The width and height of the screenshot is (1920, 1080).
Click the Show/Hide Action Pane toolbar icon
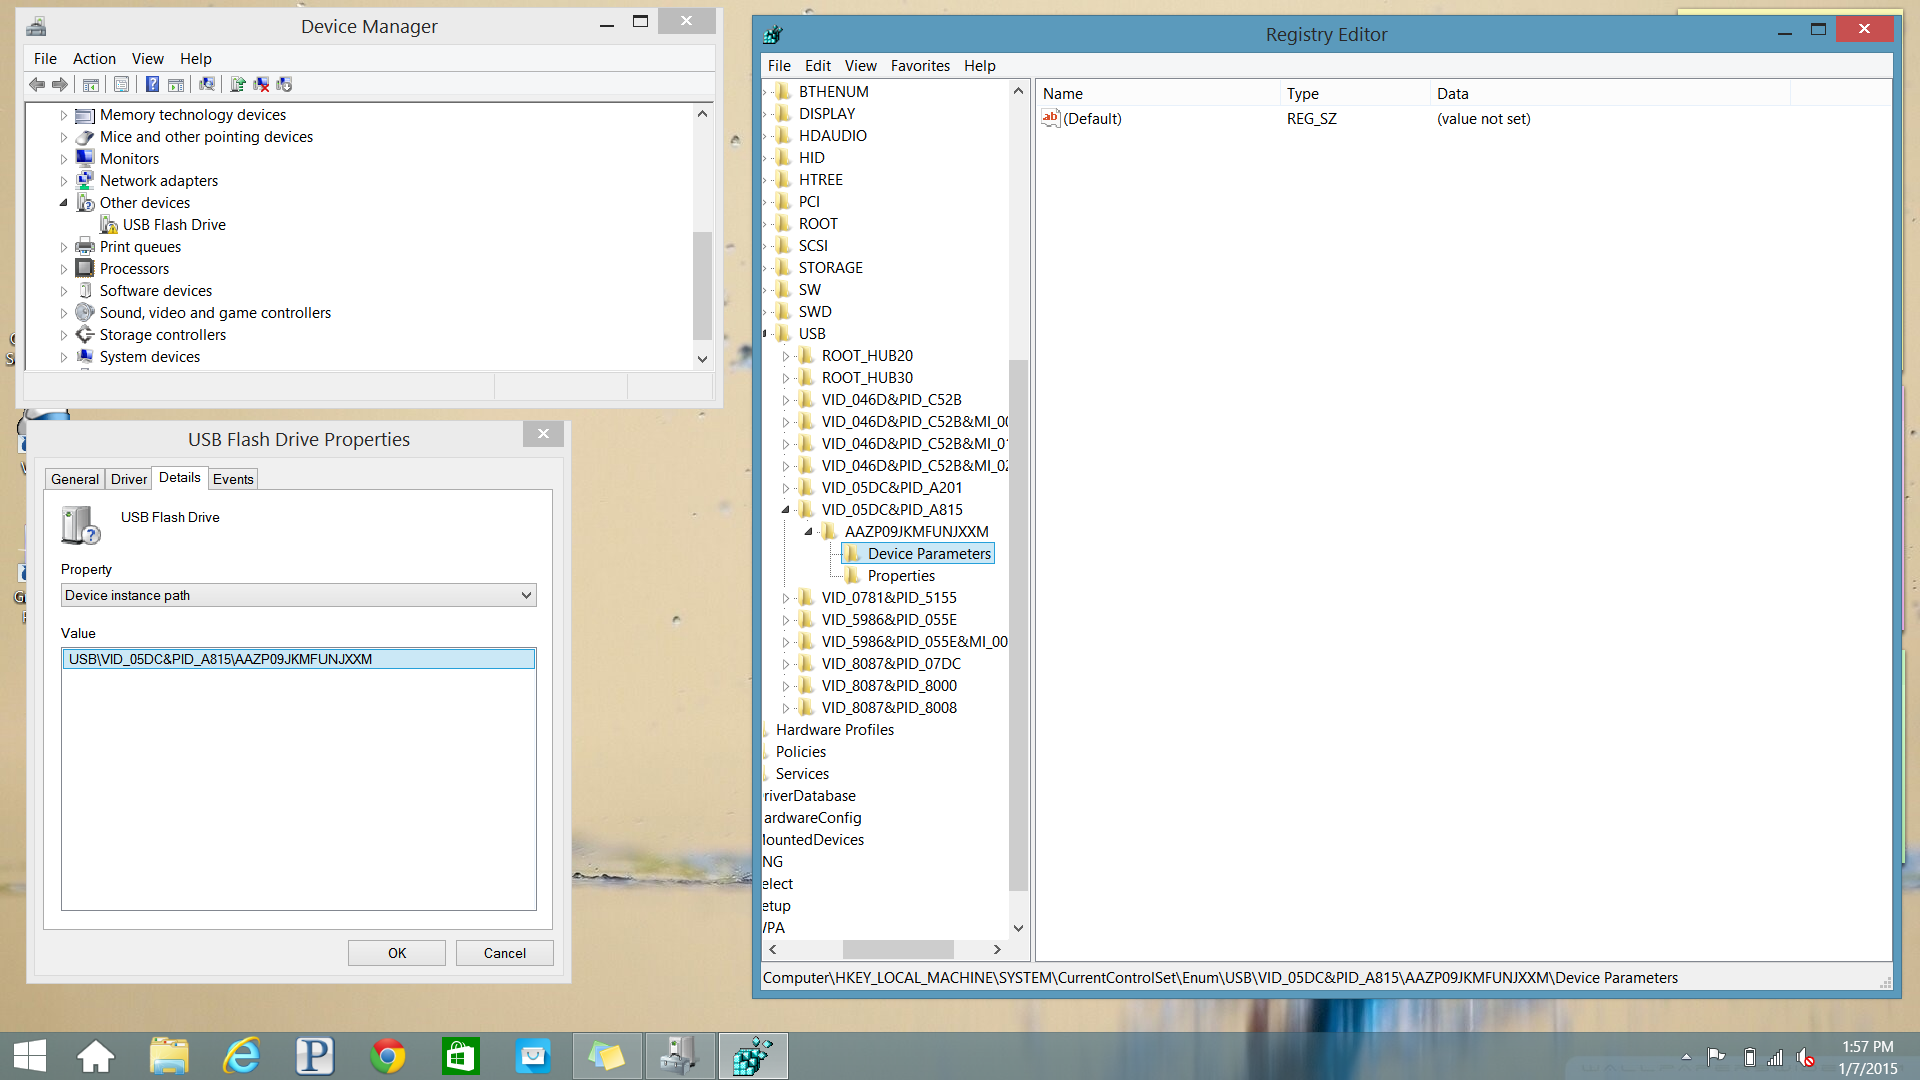176,85
